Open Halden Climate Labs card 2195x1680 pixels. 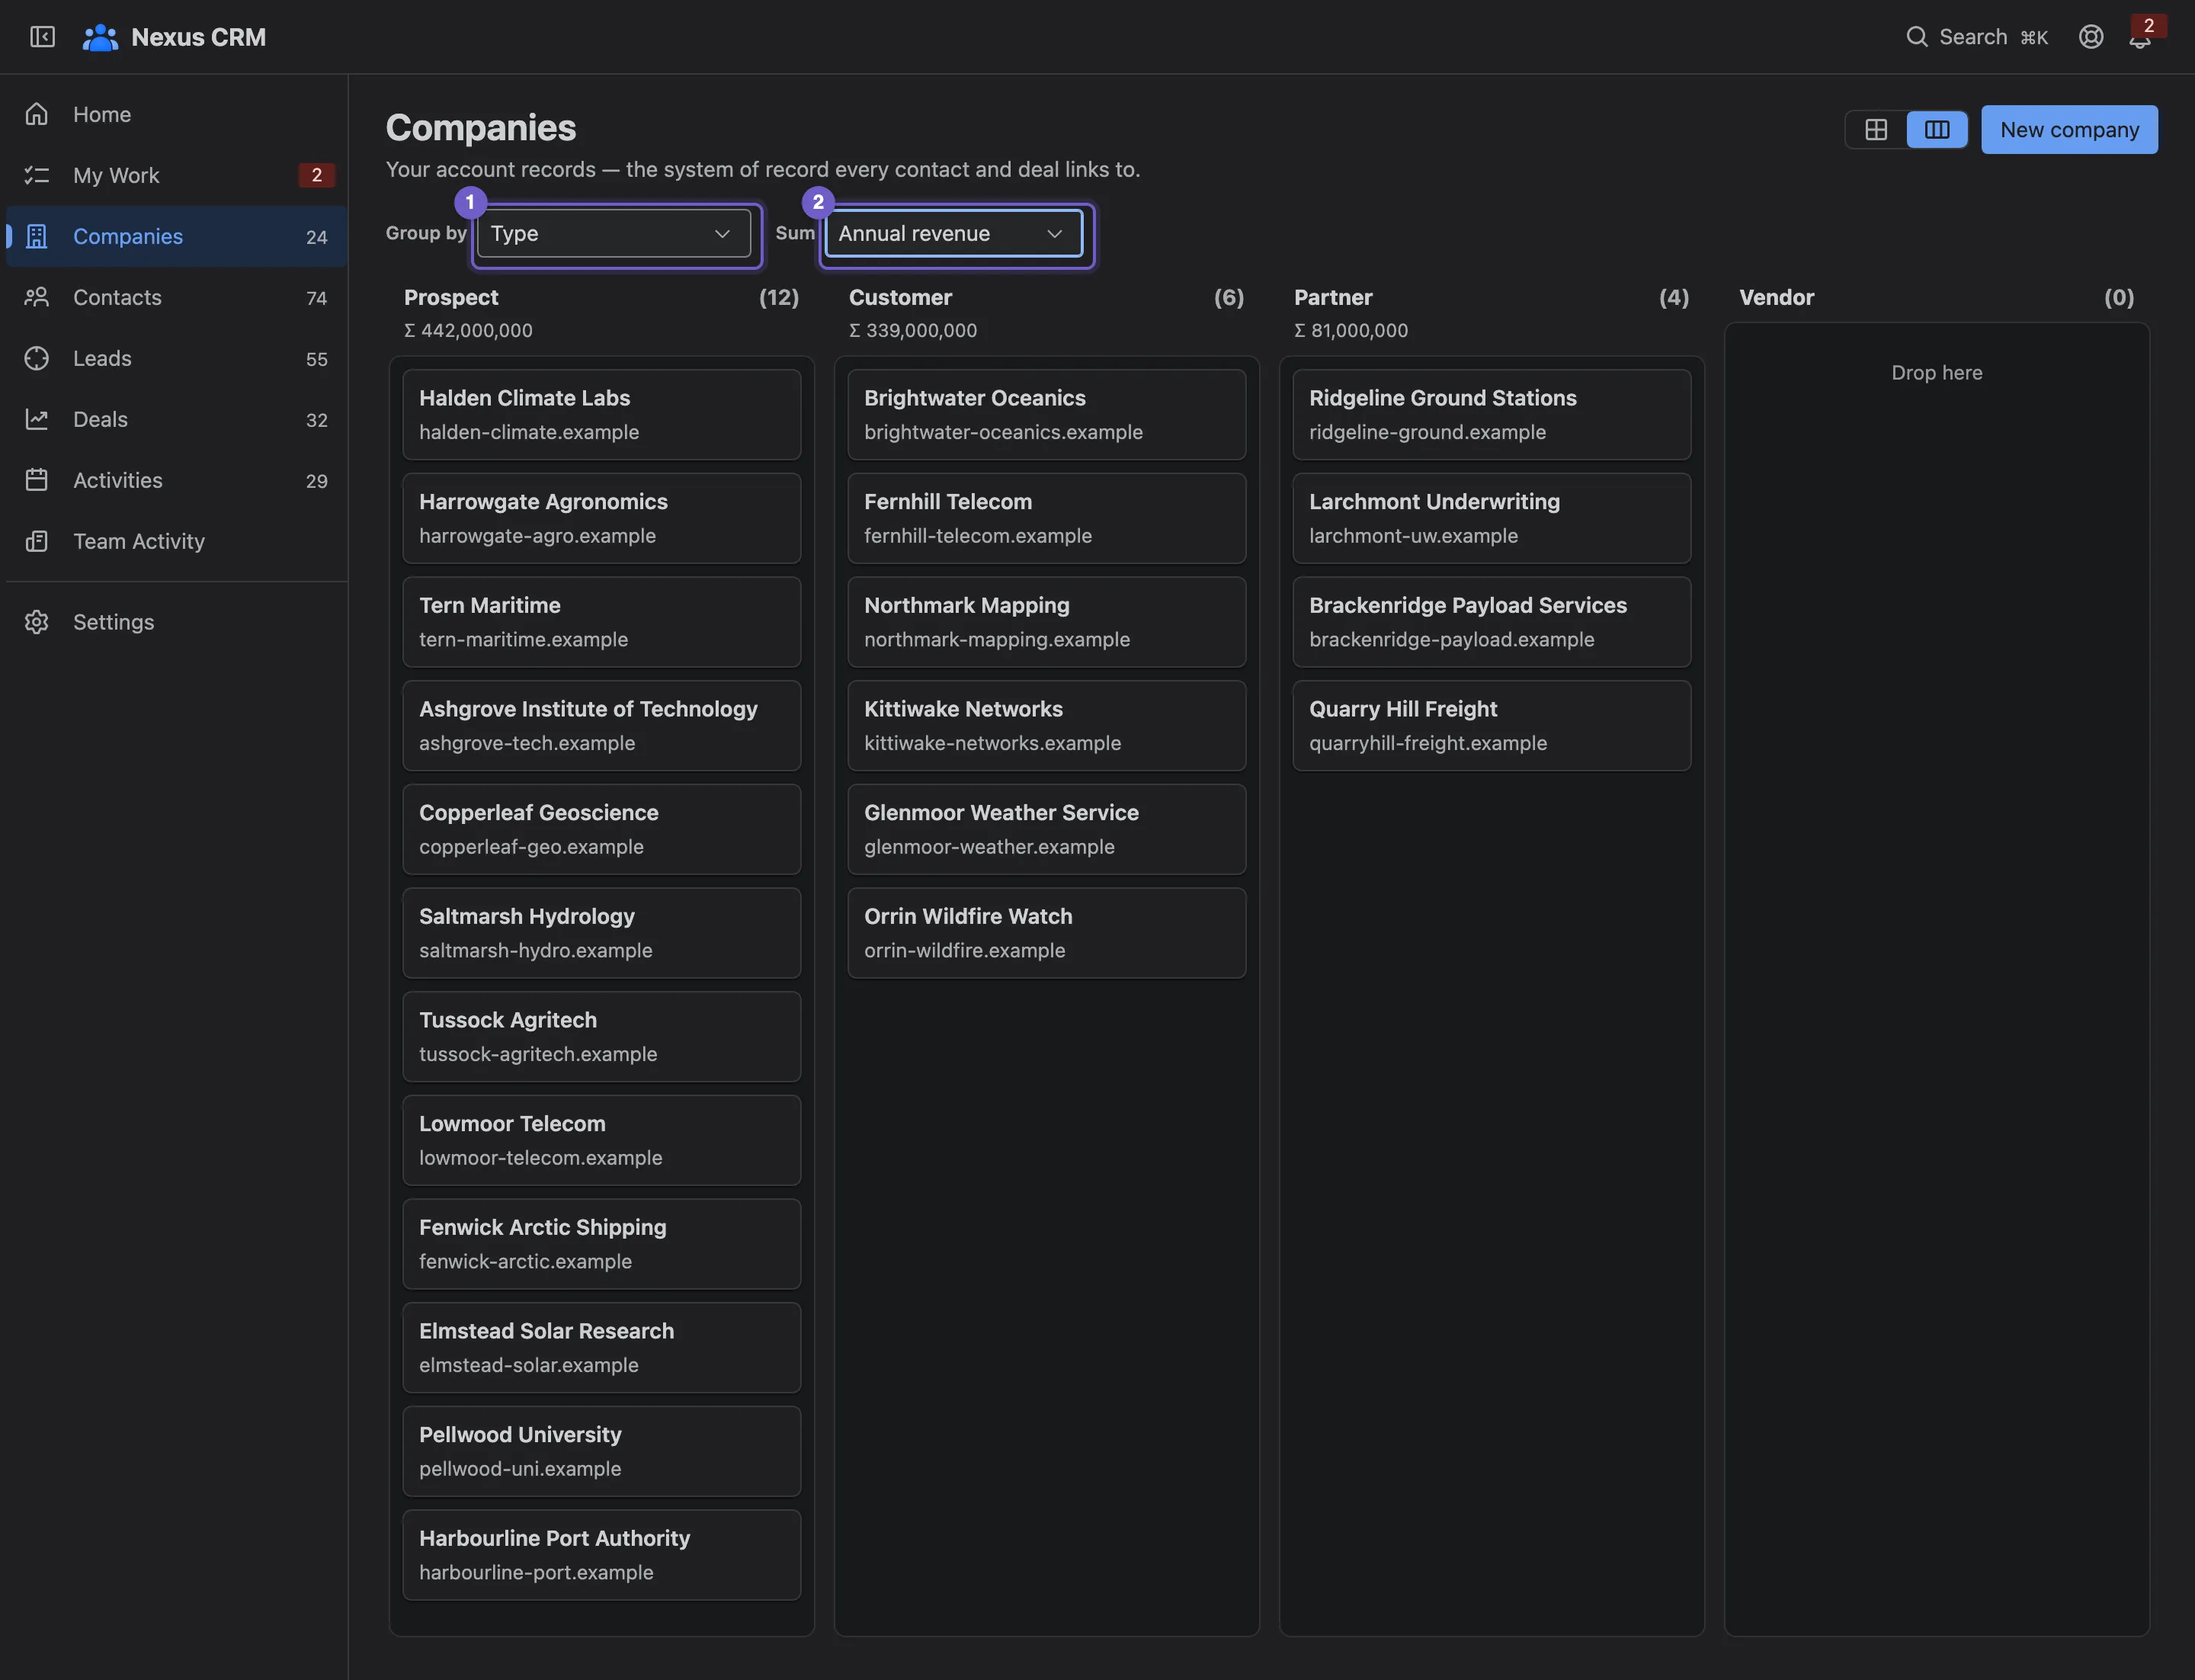[x=602, y=415]
